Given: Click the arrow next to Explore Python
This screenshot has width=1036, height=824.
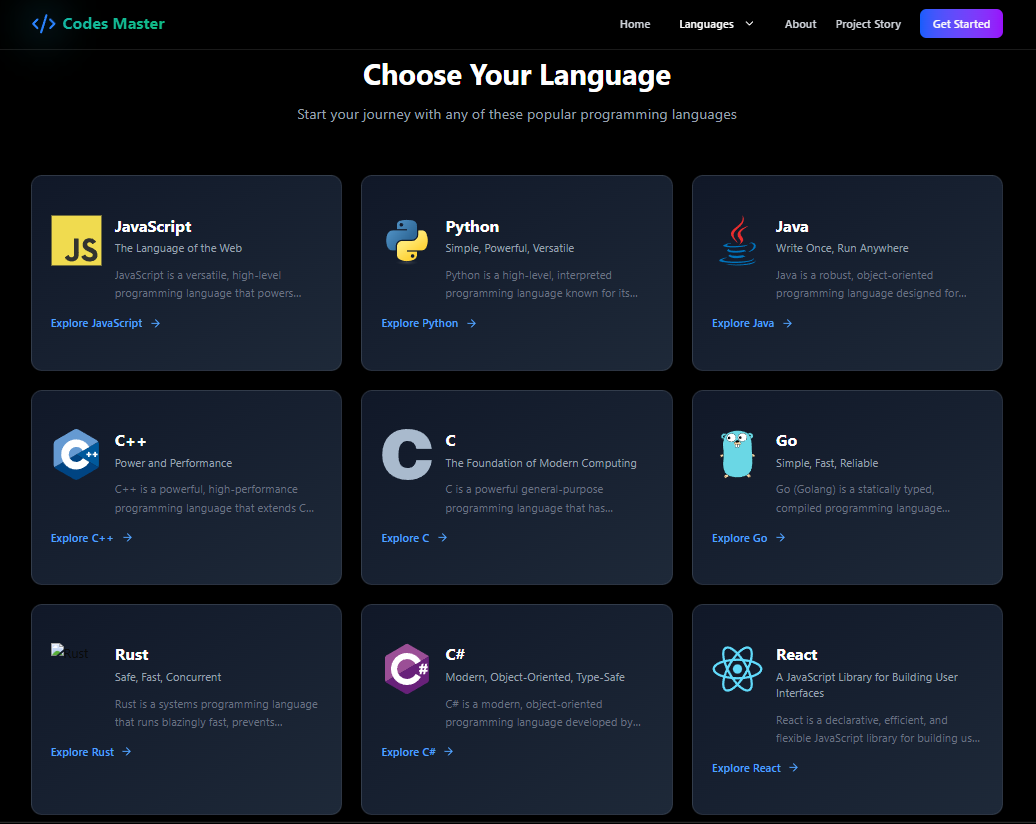Looking at the screenshot, I should (471, 323).
